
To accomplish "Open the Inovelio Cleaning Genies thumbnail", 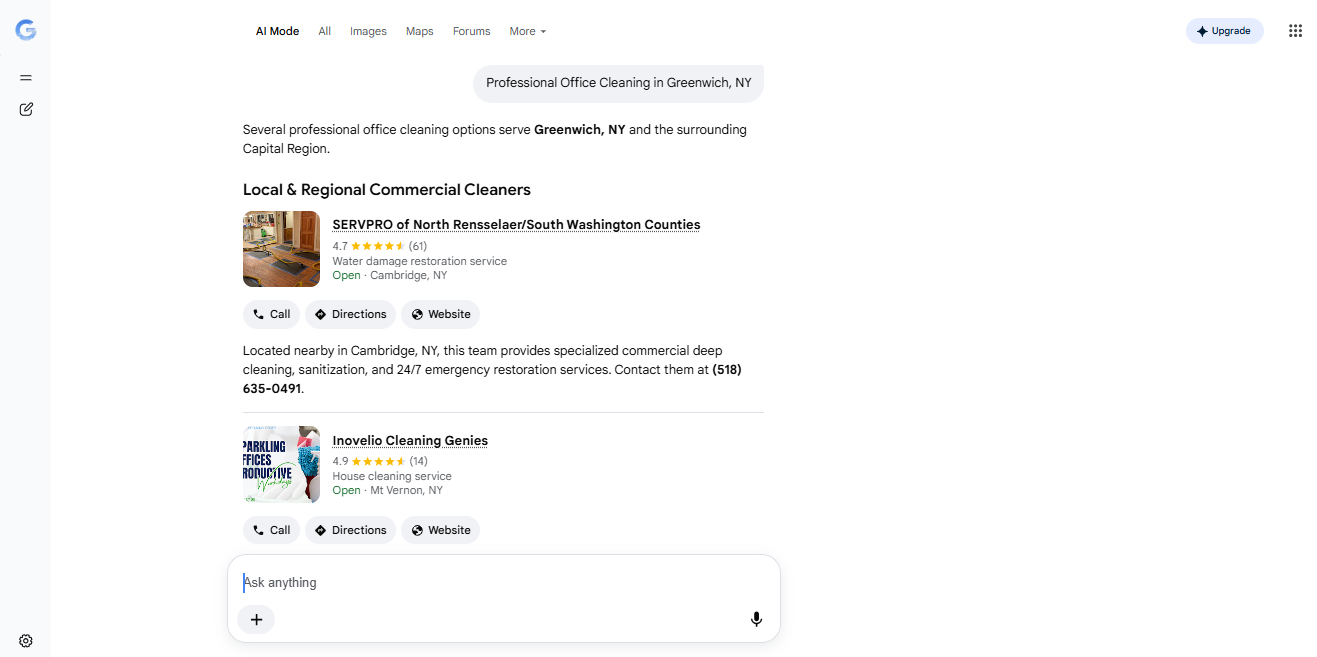I will 281,465.
